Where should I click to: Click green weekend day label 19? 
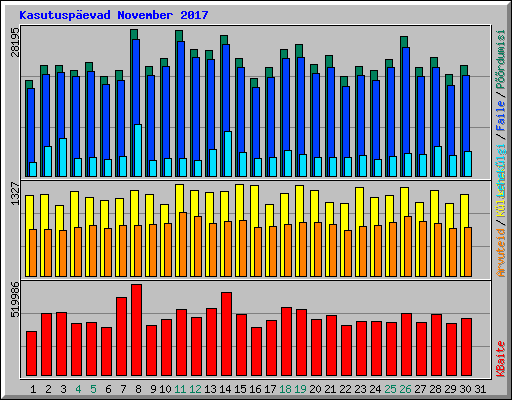coord(300,389)
